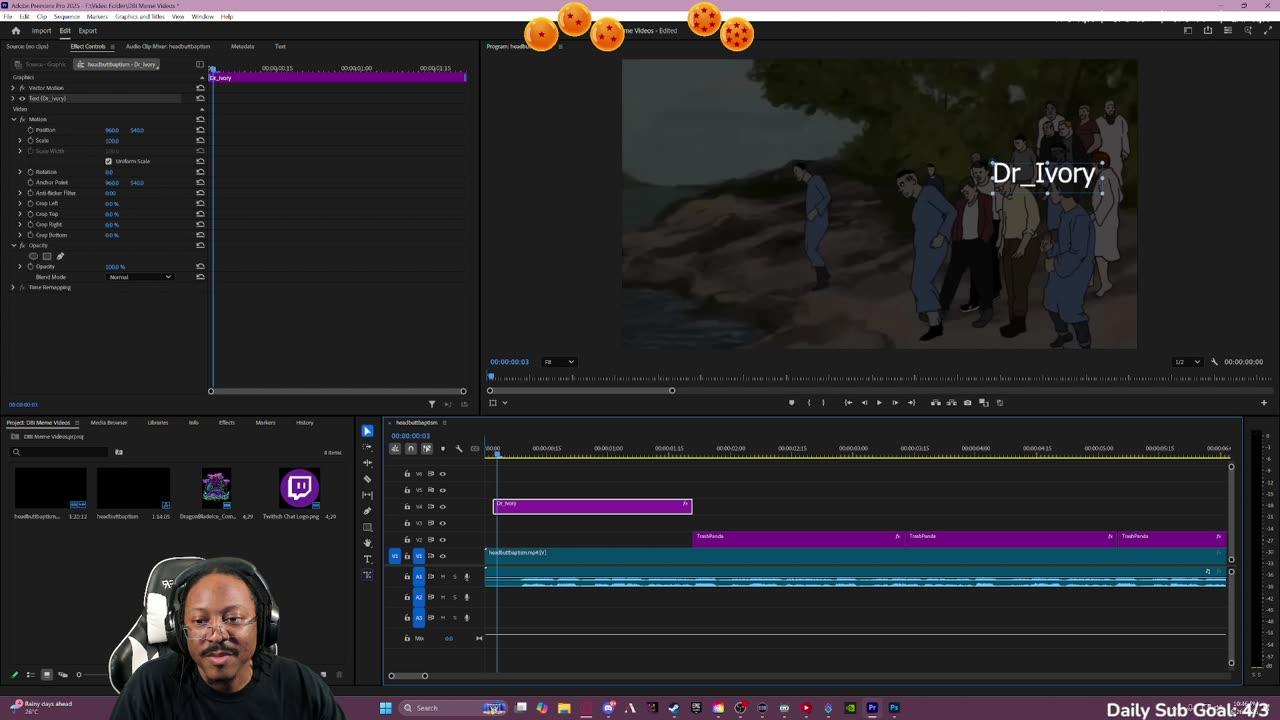Image resolution: width=1280 pixels, height=720 pixels.
Task: Toggle snapping in the timeline
Action: (411, 448)
